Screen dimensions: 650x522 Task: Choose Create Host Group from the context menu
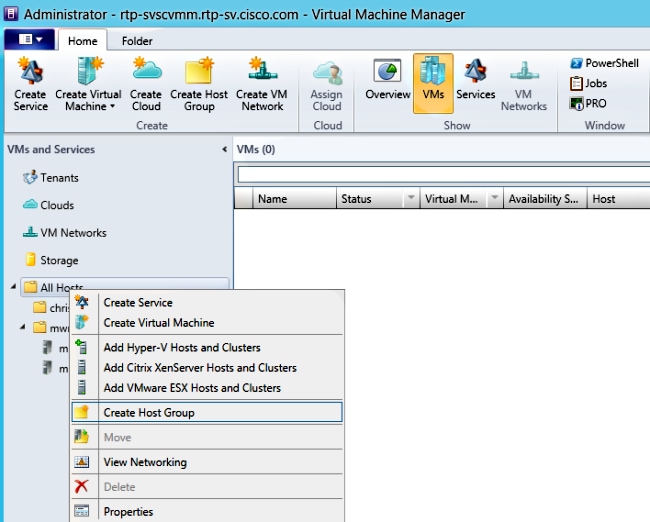coord(207,413)
